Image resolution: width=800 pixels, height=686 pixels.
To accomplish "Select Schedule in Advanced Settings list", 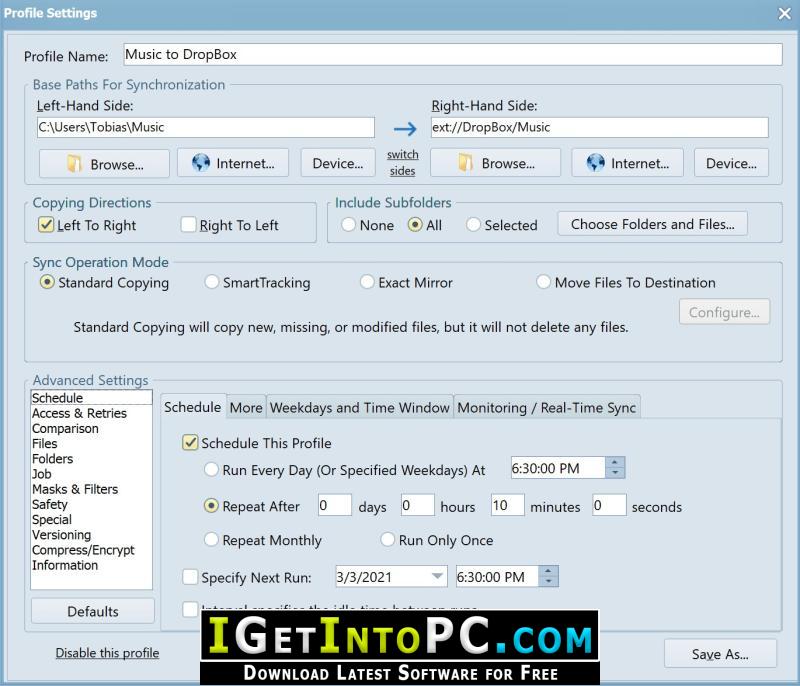I will [91, 398].
